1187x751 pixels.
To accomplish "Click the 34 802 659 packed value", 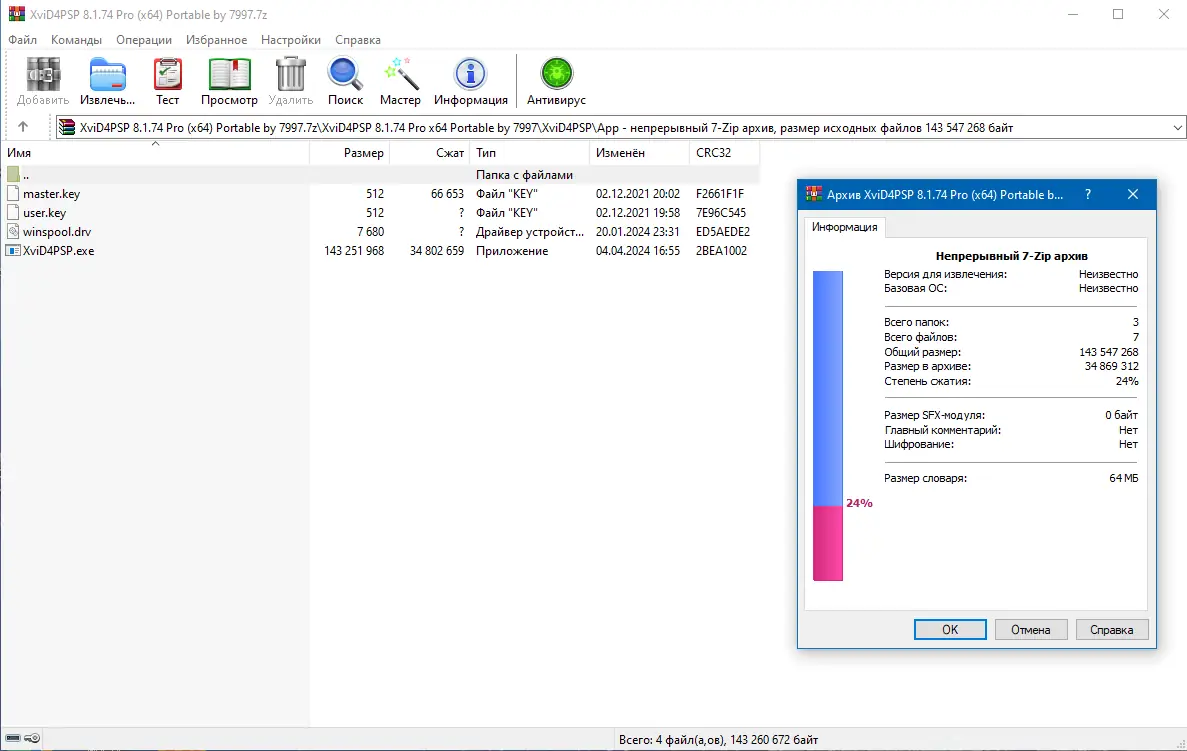I will [437, 251].
